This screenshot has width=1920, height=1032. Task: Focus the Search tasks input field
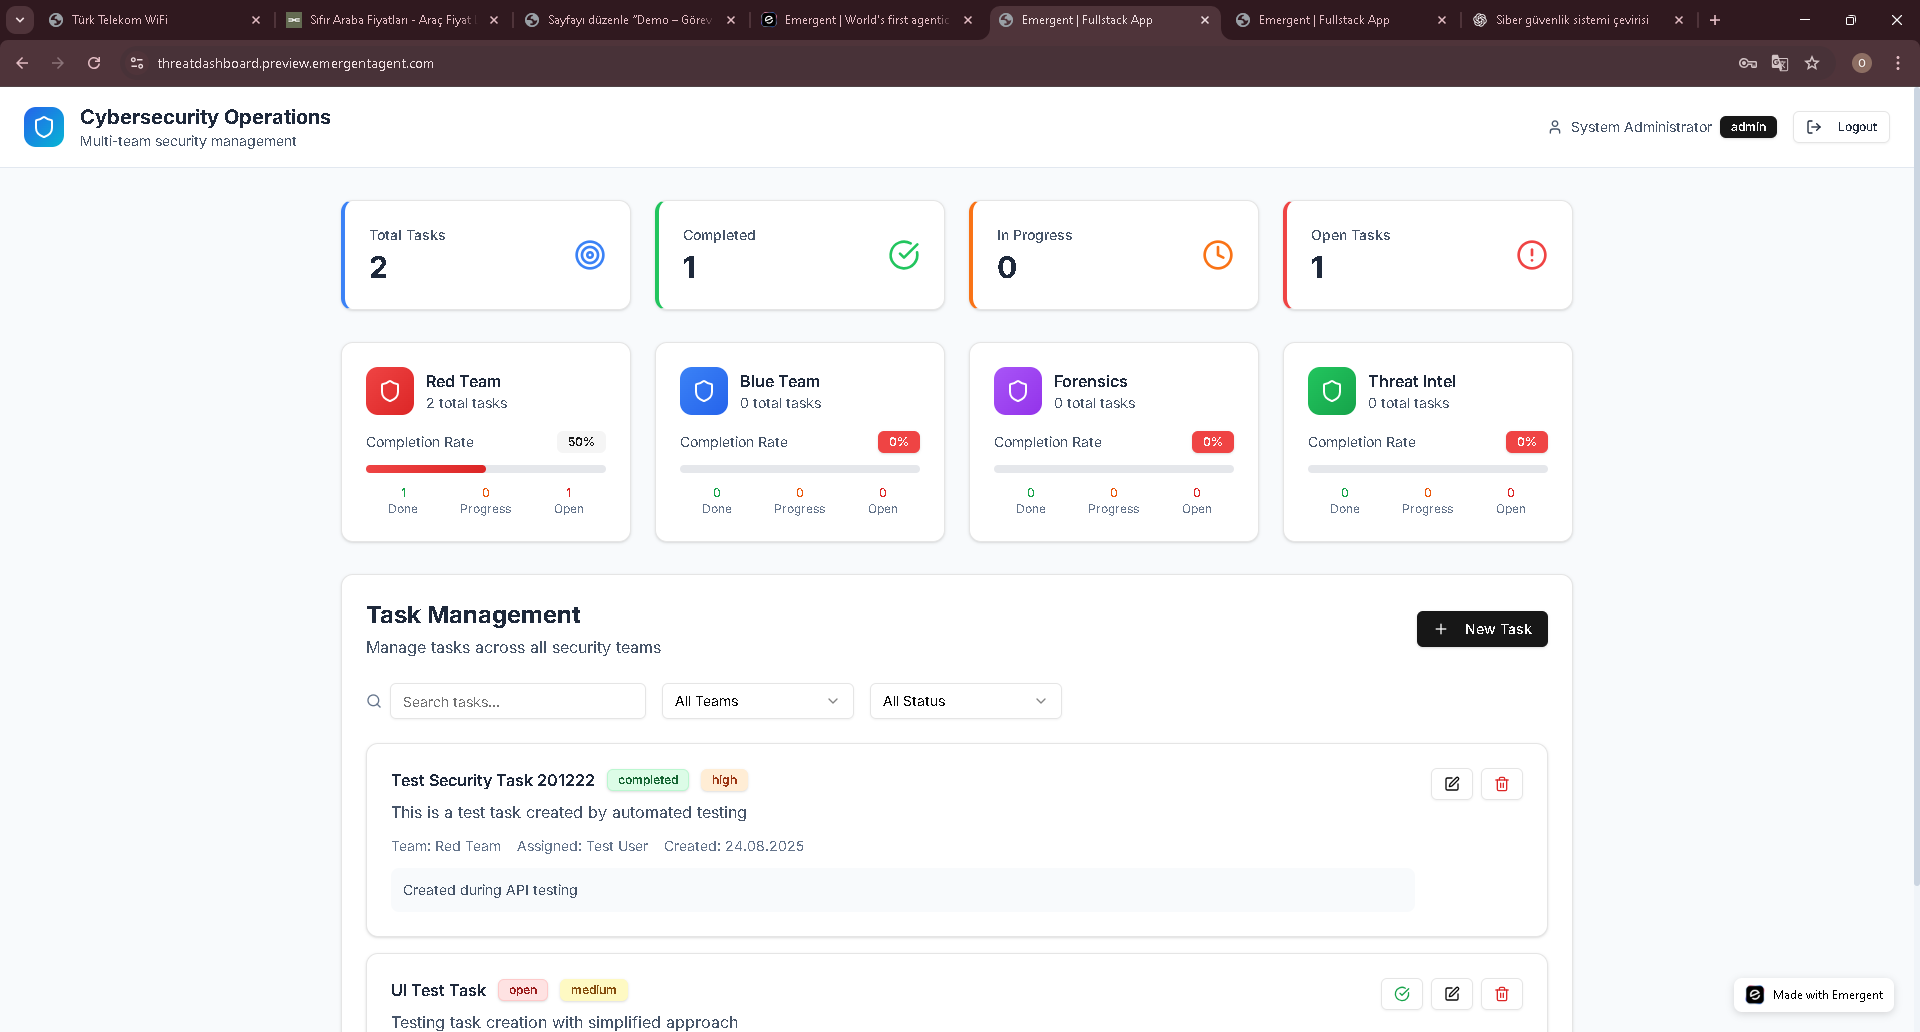(517, 702)
